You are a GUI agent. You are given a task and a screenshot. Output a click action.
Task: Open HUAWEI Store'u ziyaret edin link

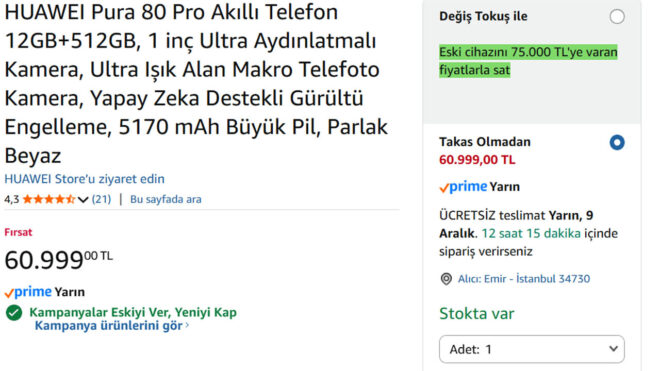tap(85, 179)
